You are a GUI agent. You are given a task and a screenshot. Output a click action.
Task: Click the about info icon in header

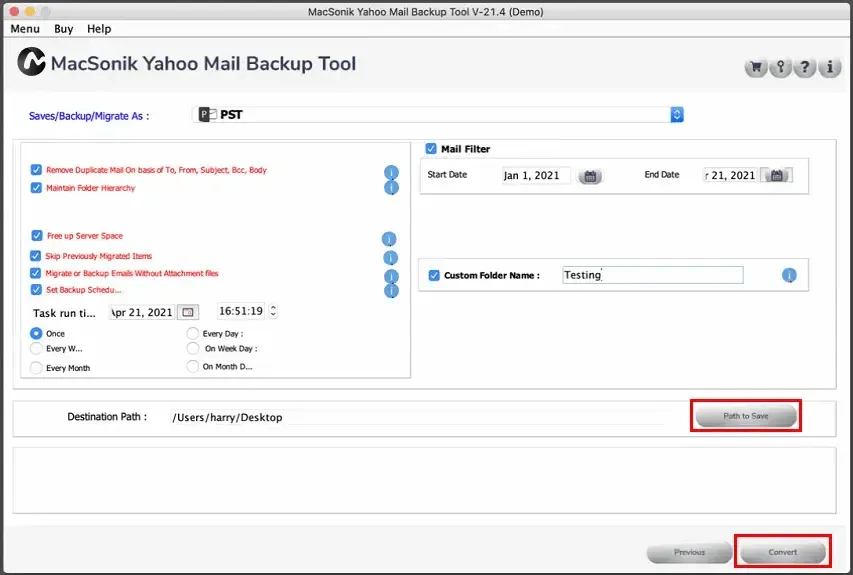click(830, 67)
